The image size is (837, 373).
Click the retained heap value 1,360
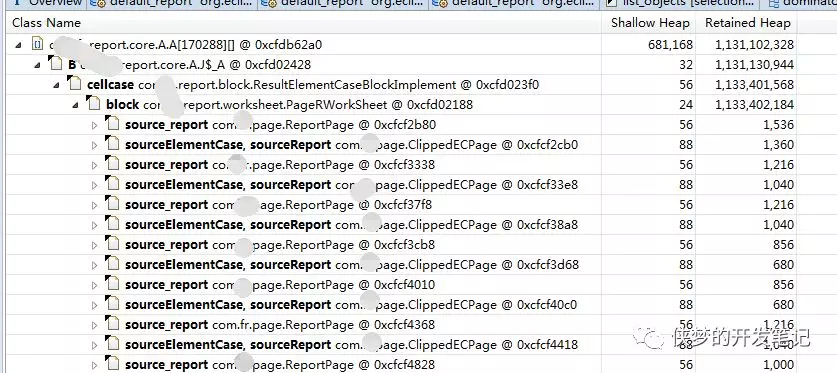[778, 145]
